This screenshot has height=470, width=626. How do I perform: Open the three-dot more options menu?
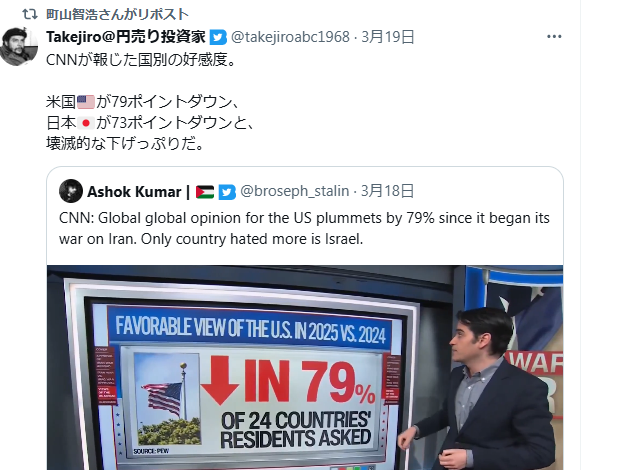point(554,37)
